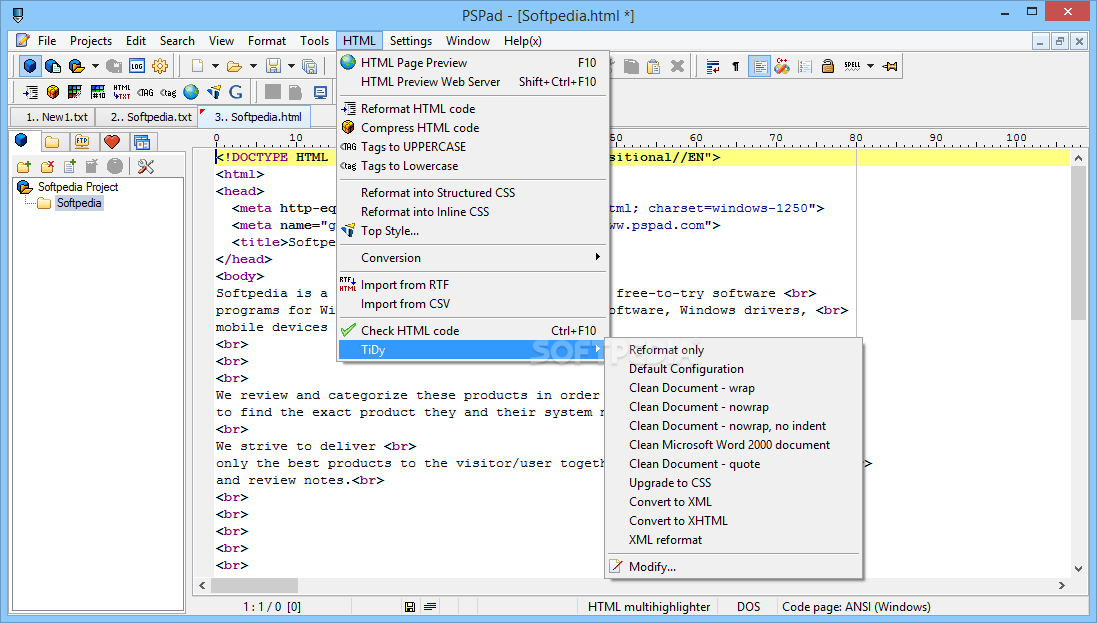The width and height of the screenshot is (1097, 623).
Task: Open the color picker grid icon
Action: point(75,92)
